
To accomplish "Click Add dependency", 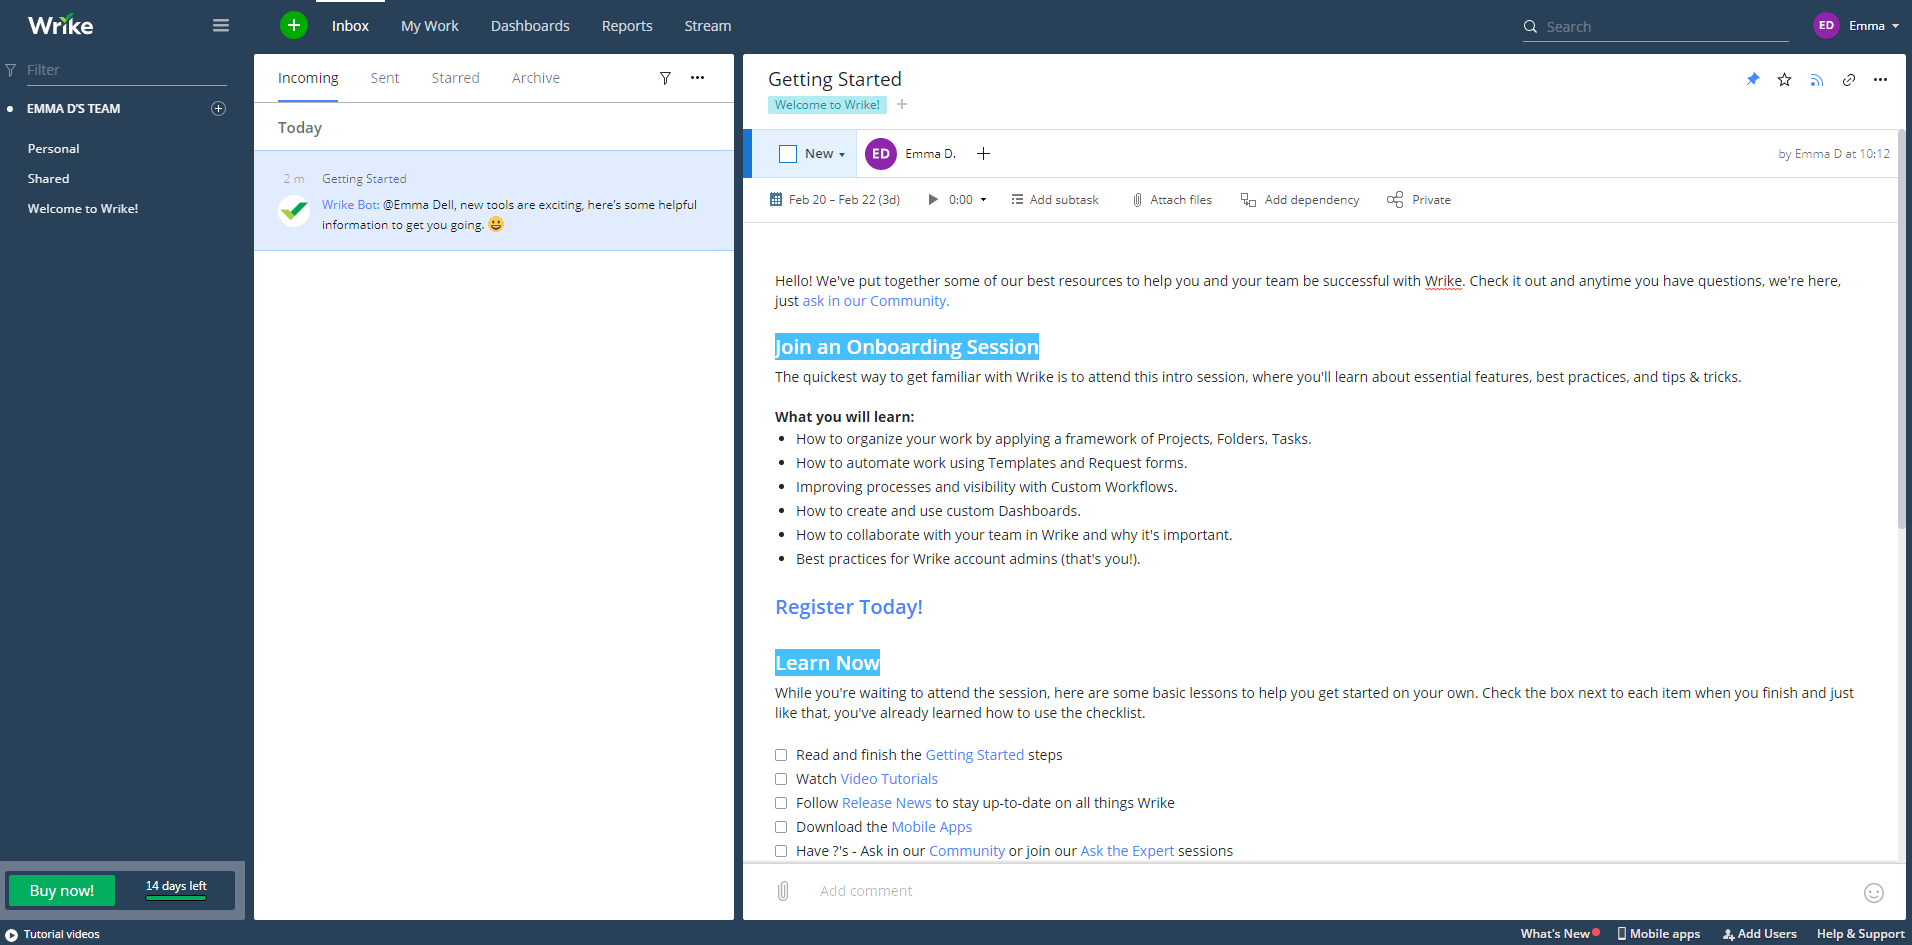I will pos(1301,200).
